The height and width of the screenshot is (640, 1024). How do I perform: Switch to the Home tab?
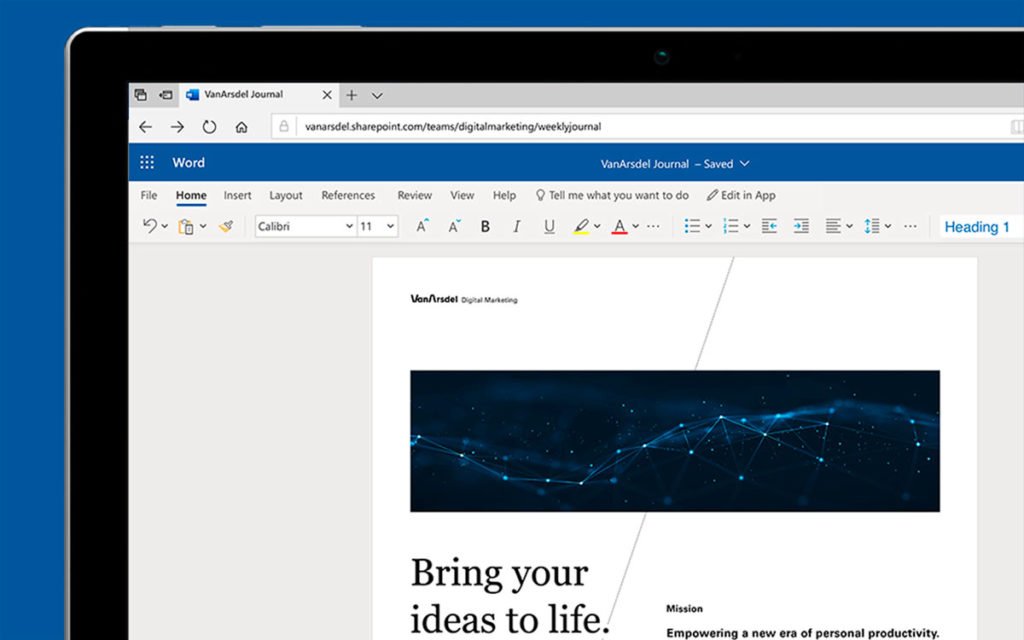(x=191, y=195)
